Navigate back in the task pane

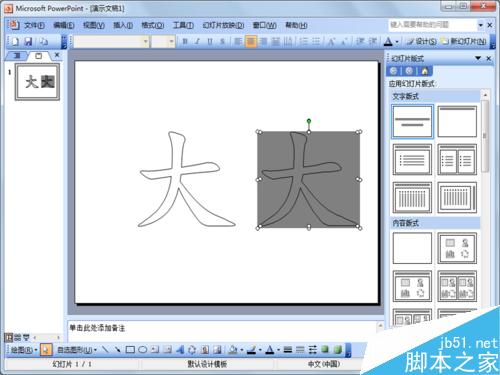click(394, 71)
